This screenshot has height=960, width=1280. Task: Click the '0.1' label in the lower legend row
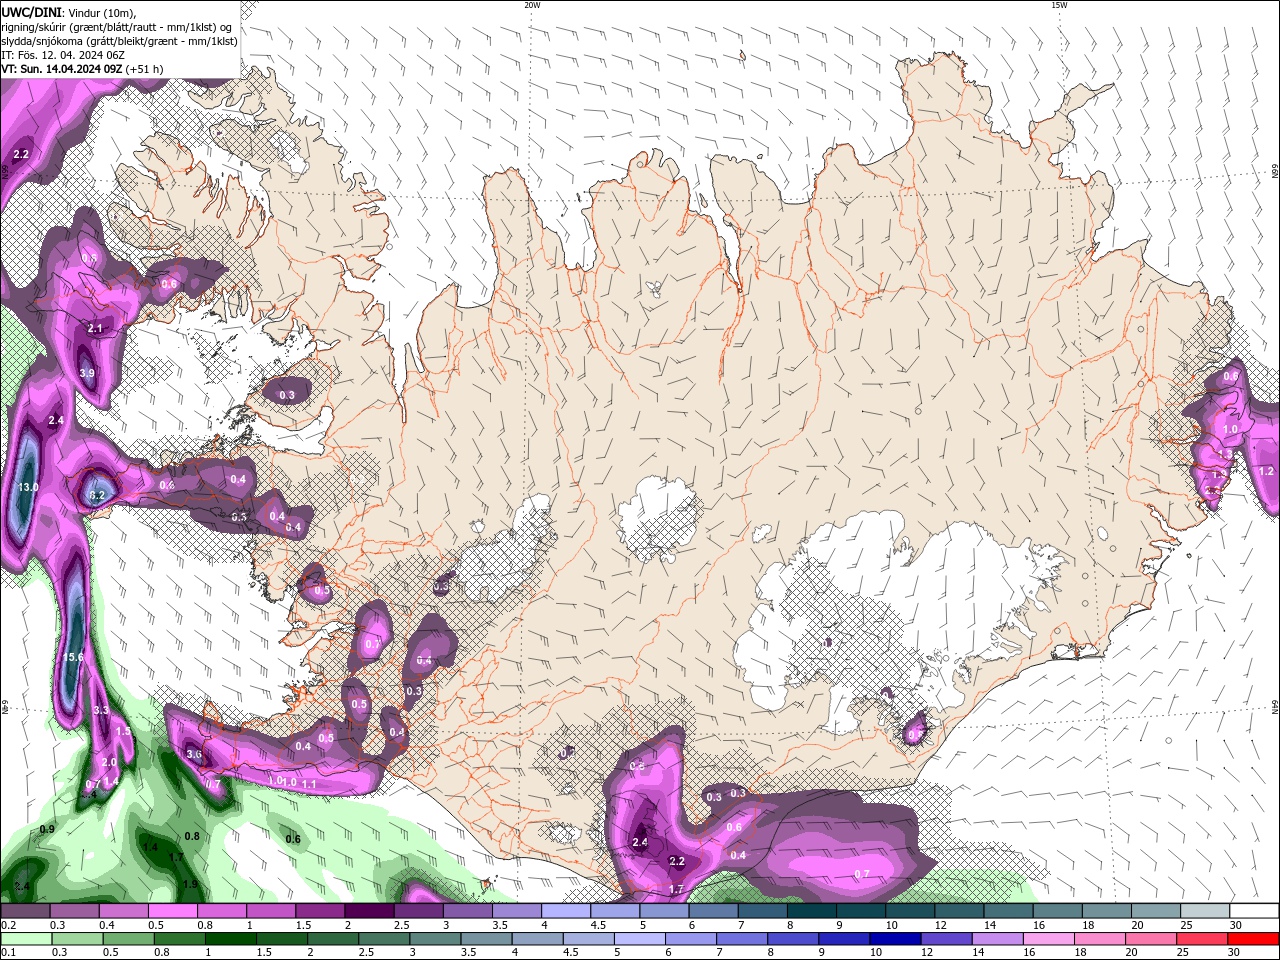[x=8, y=951]
